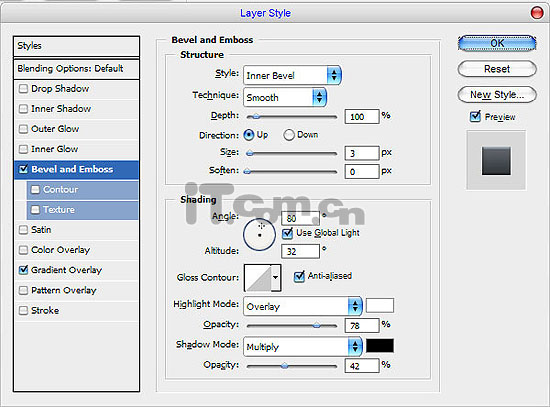Viewport: 550px width, 407px height.
Task: Enable the Texture sub-option checkbox
Action: 35,209
